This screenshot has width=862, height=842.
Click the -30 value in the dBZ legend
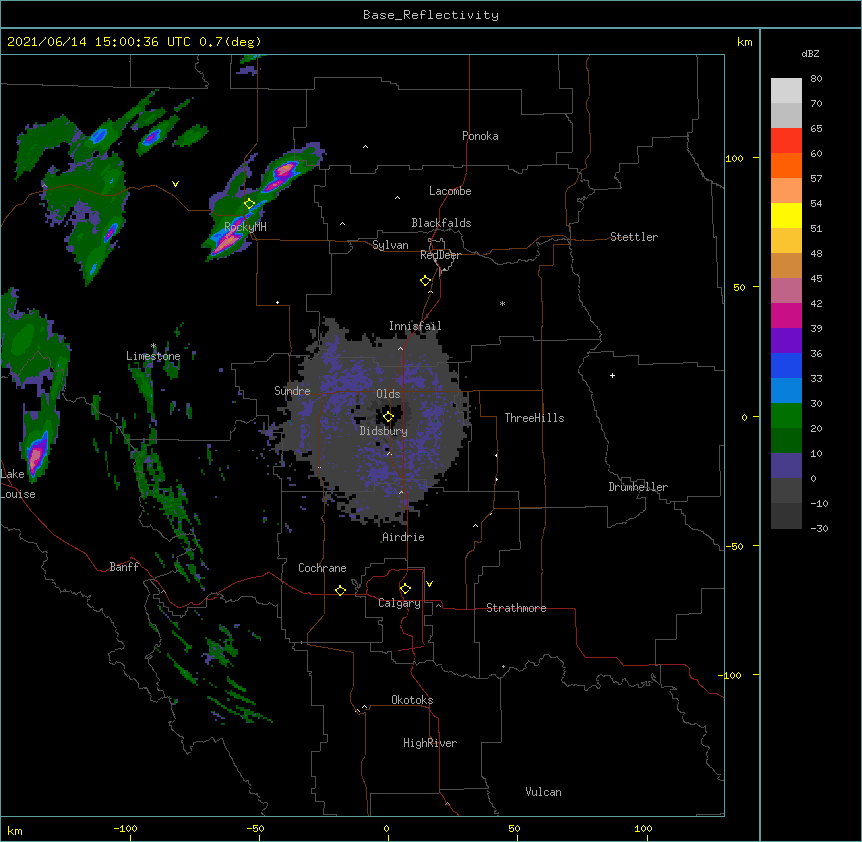point(819,528)
